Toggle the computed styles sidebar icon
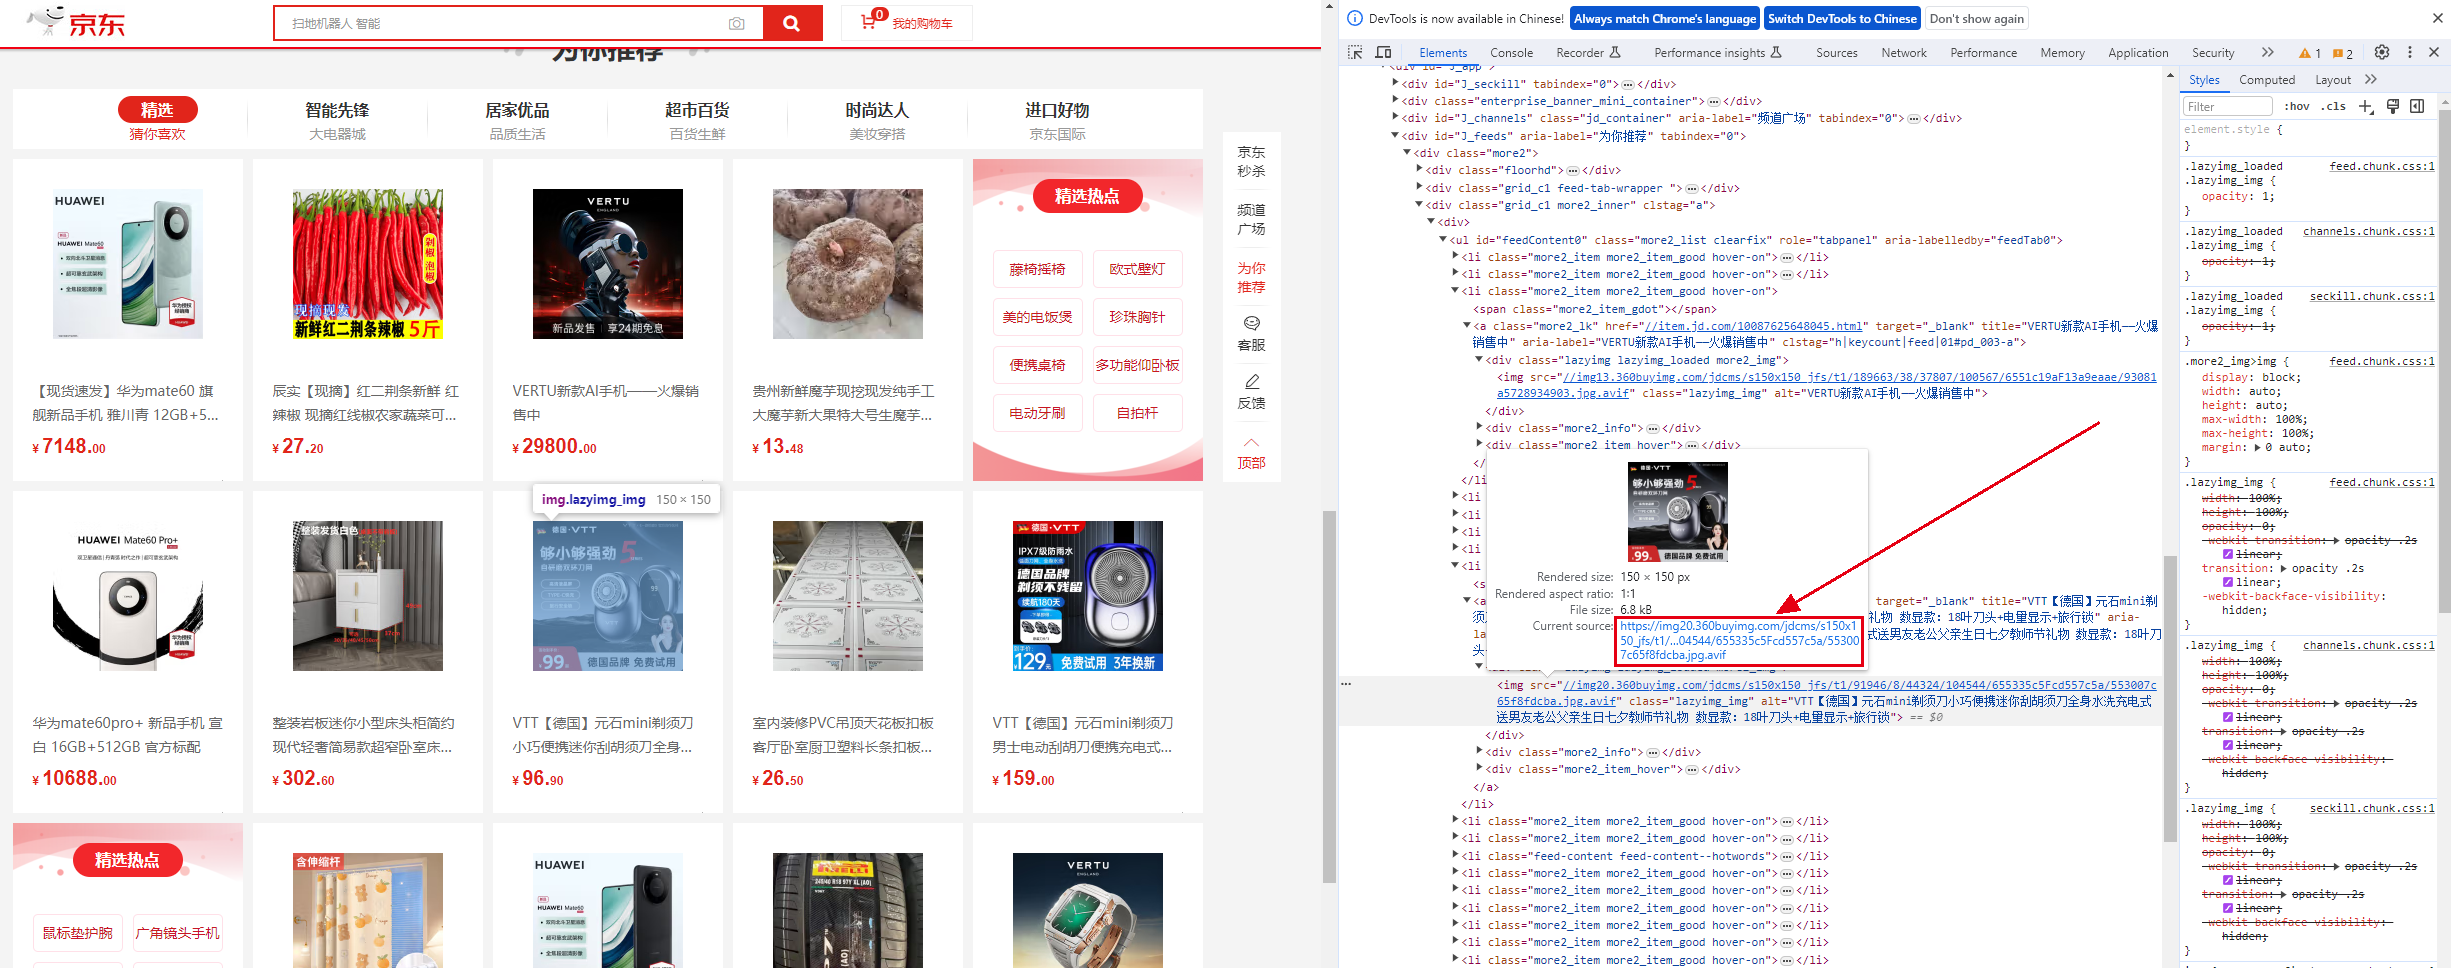 2417,106
